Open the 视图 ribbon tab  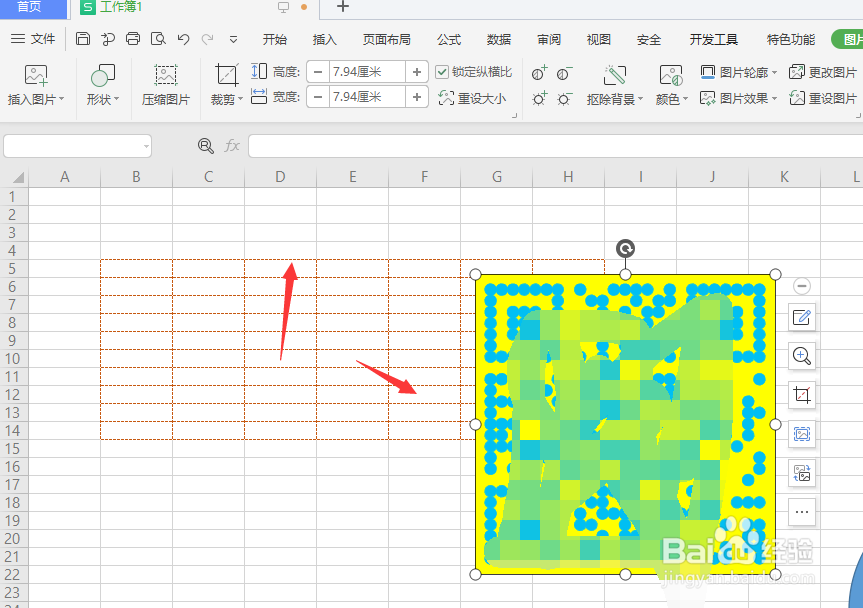599,39
